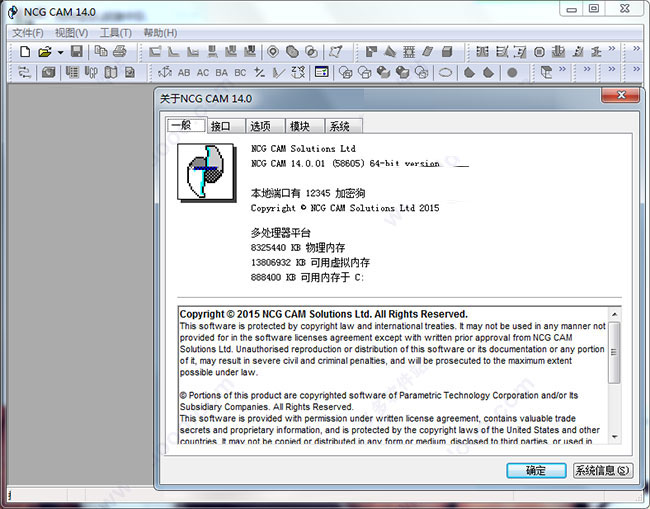Switch to the 接口 tab
Screen dimensions: 650x509
(226, 126)
